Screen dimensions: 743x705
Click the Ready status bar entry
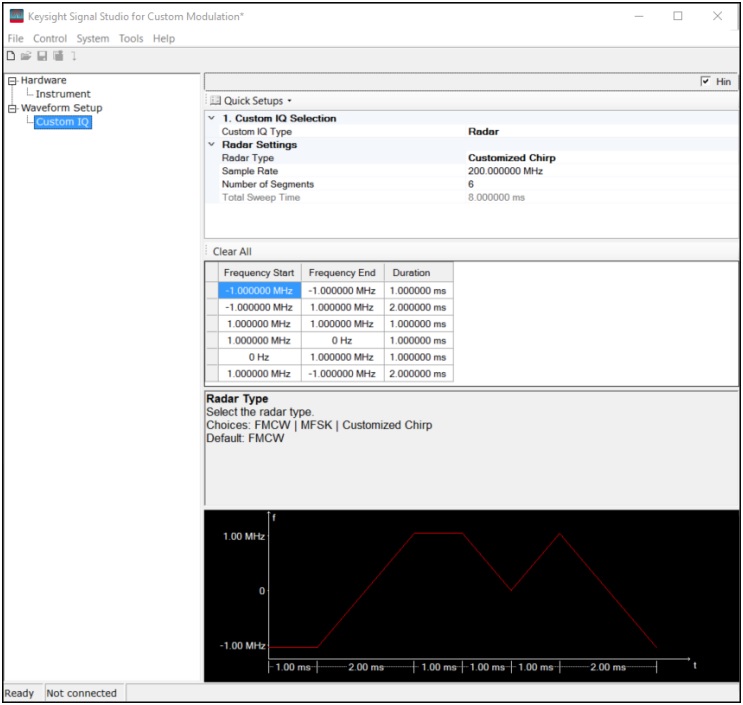point(19,693)
